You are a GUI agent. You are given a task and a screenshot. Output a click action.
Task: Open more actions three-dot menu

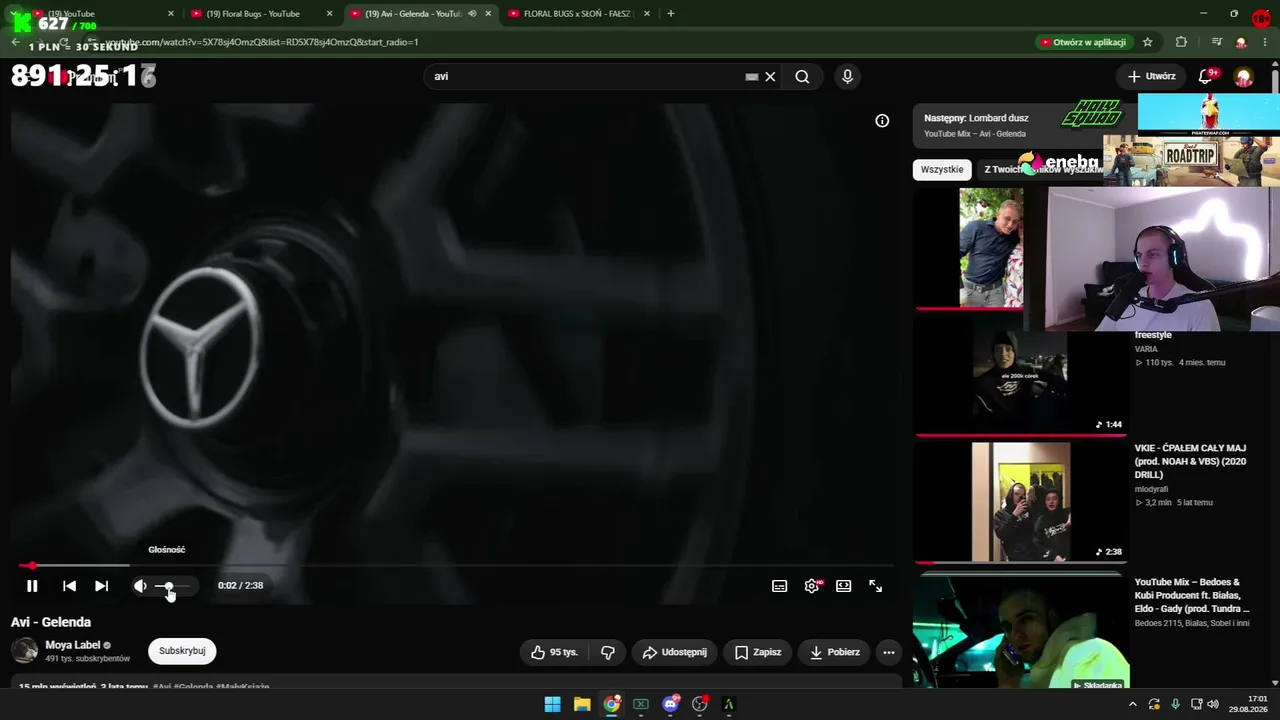888,652
